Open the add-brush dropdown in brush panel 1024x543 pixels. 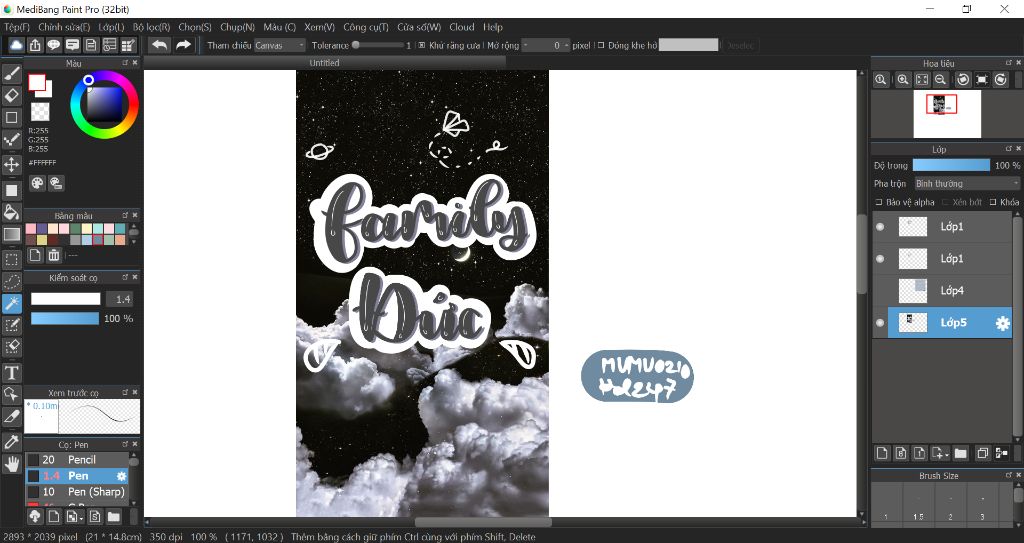[81, 518]
